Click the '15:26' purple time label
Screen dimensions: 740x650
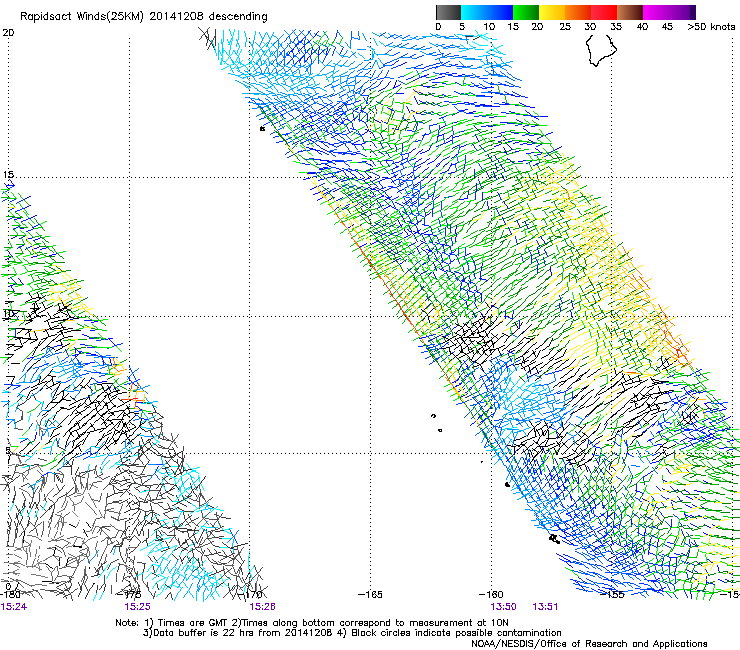262,607
